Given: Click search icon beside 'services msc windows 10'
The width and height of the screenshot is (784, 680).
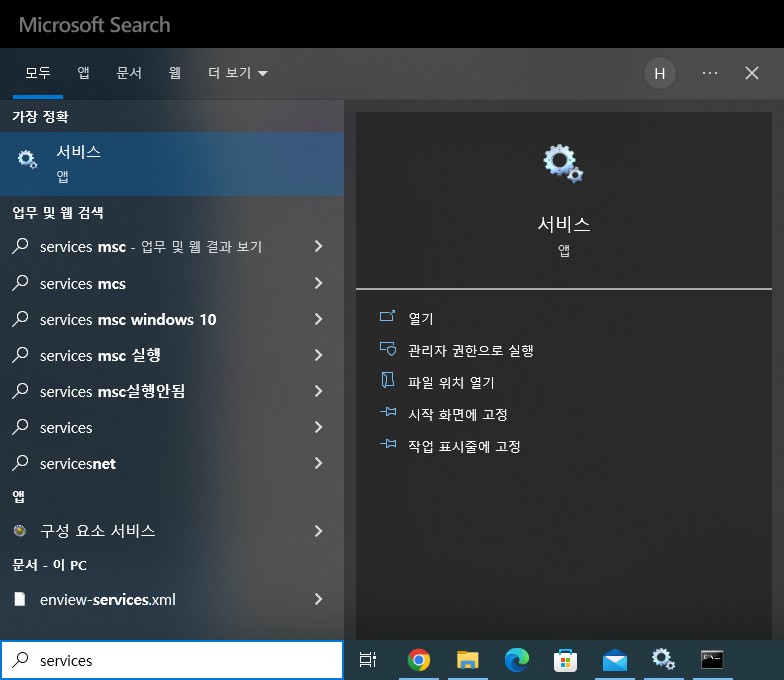Looking at the screenshot, I should click(x=20, y=319).
